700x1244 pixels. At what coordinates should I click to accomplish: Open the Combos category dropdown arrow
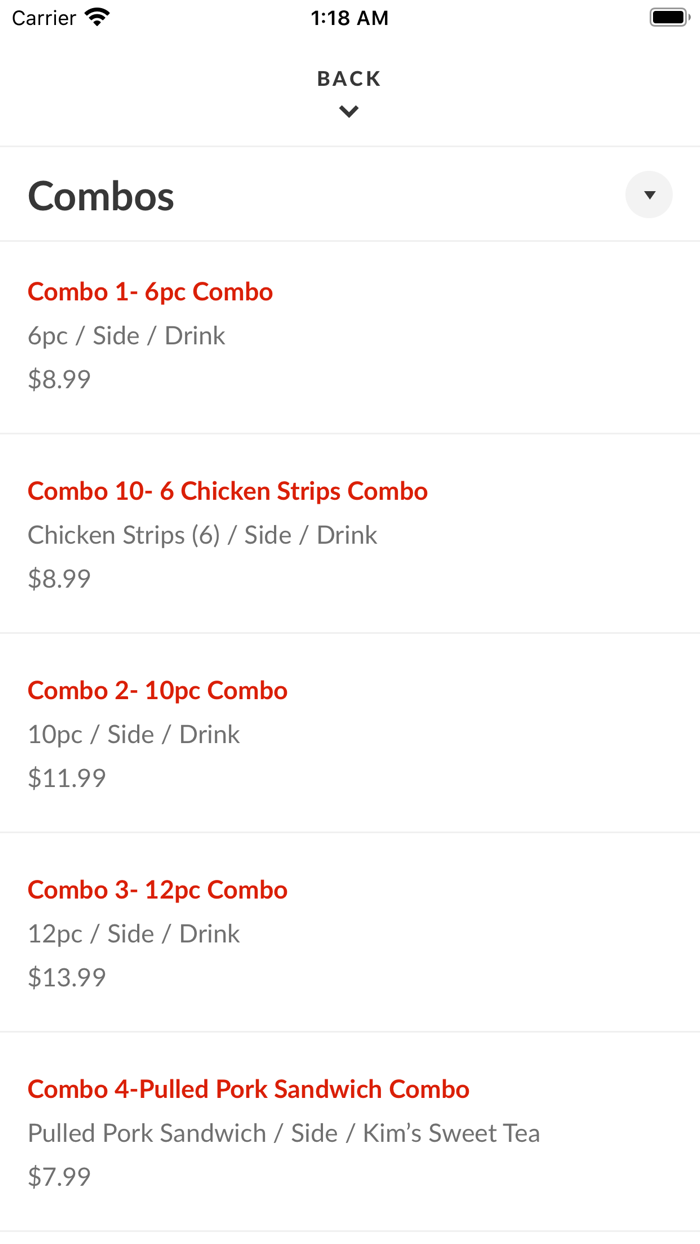pyautogui.click(x=649, y=195)
